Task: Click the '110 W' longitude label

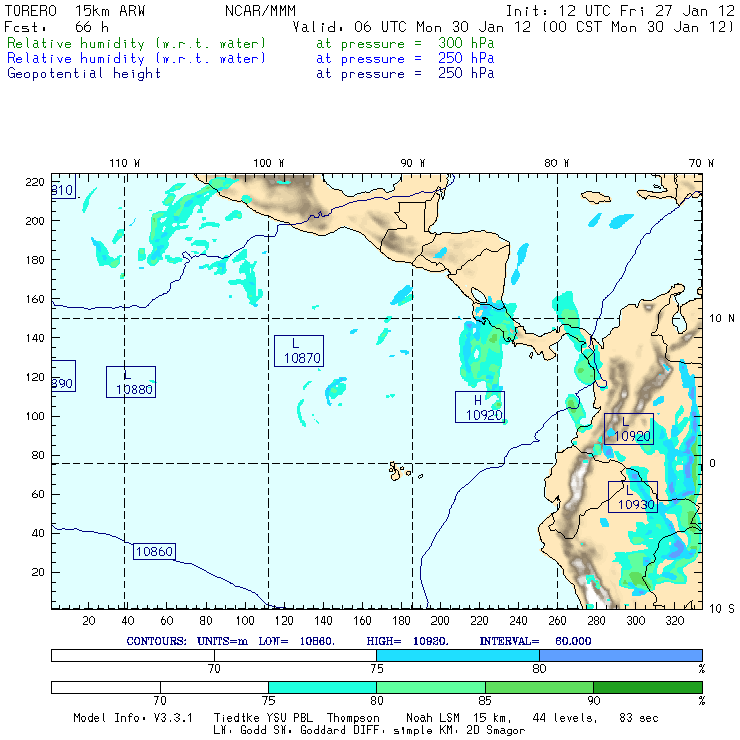Action: [x=125, y=163]
